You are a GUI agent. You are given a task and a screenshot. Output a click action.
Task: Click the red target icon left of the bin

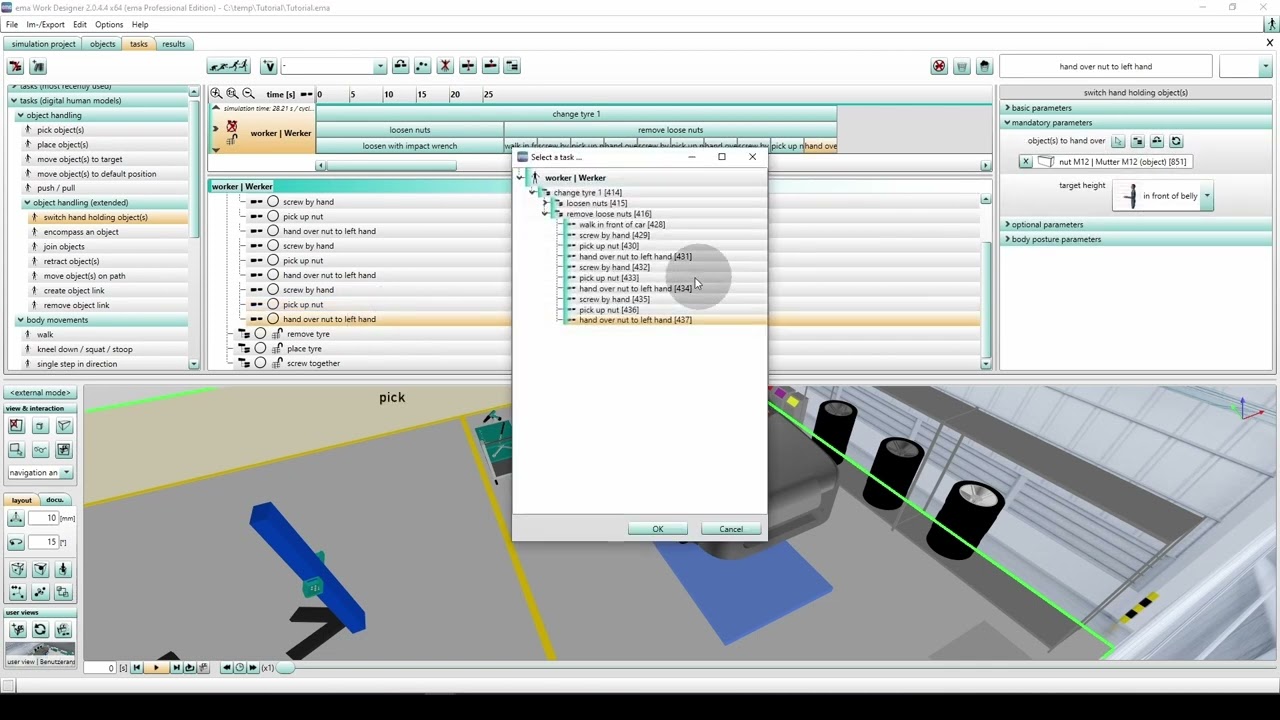click(x=939, y=66)
